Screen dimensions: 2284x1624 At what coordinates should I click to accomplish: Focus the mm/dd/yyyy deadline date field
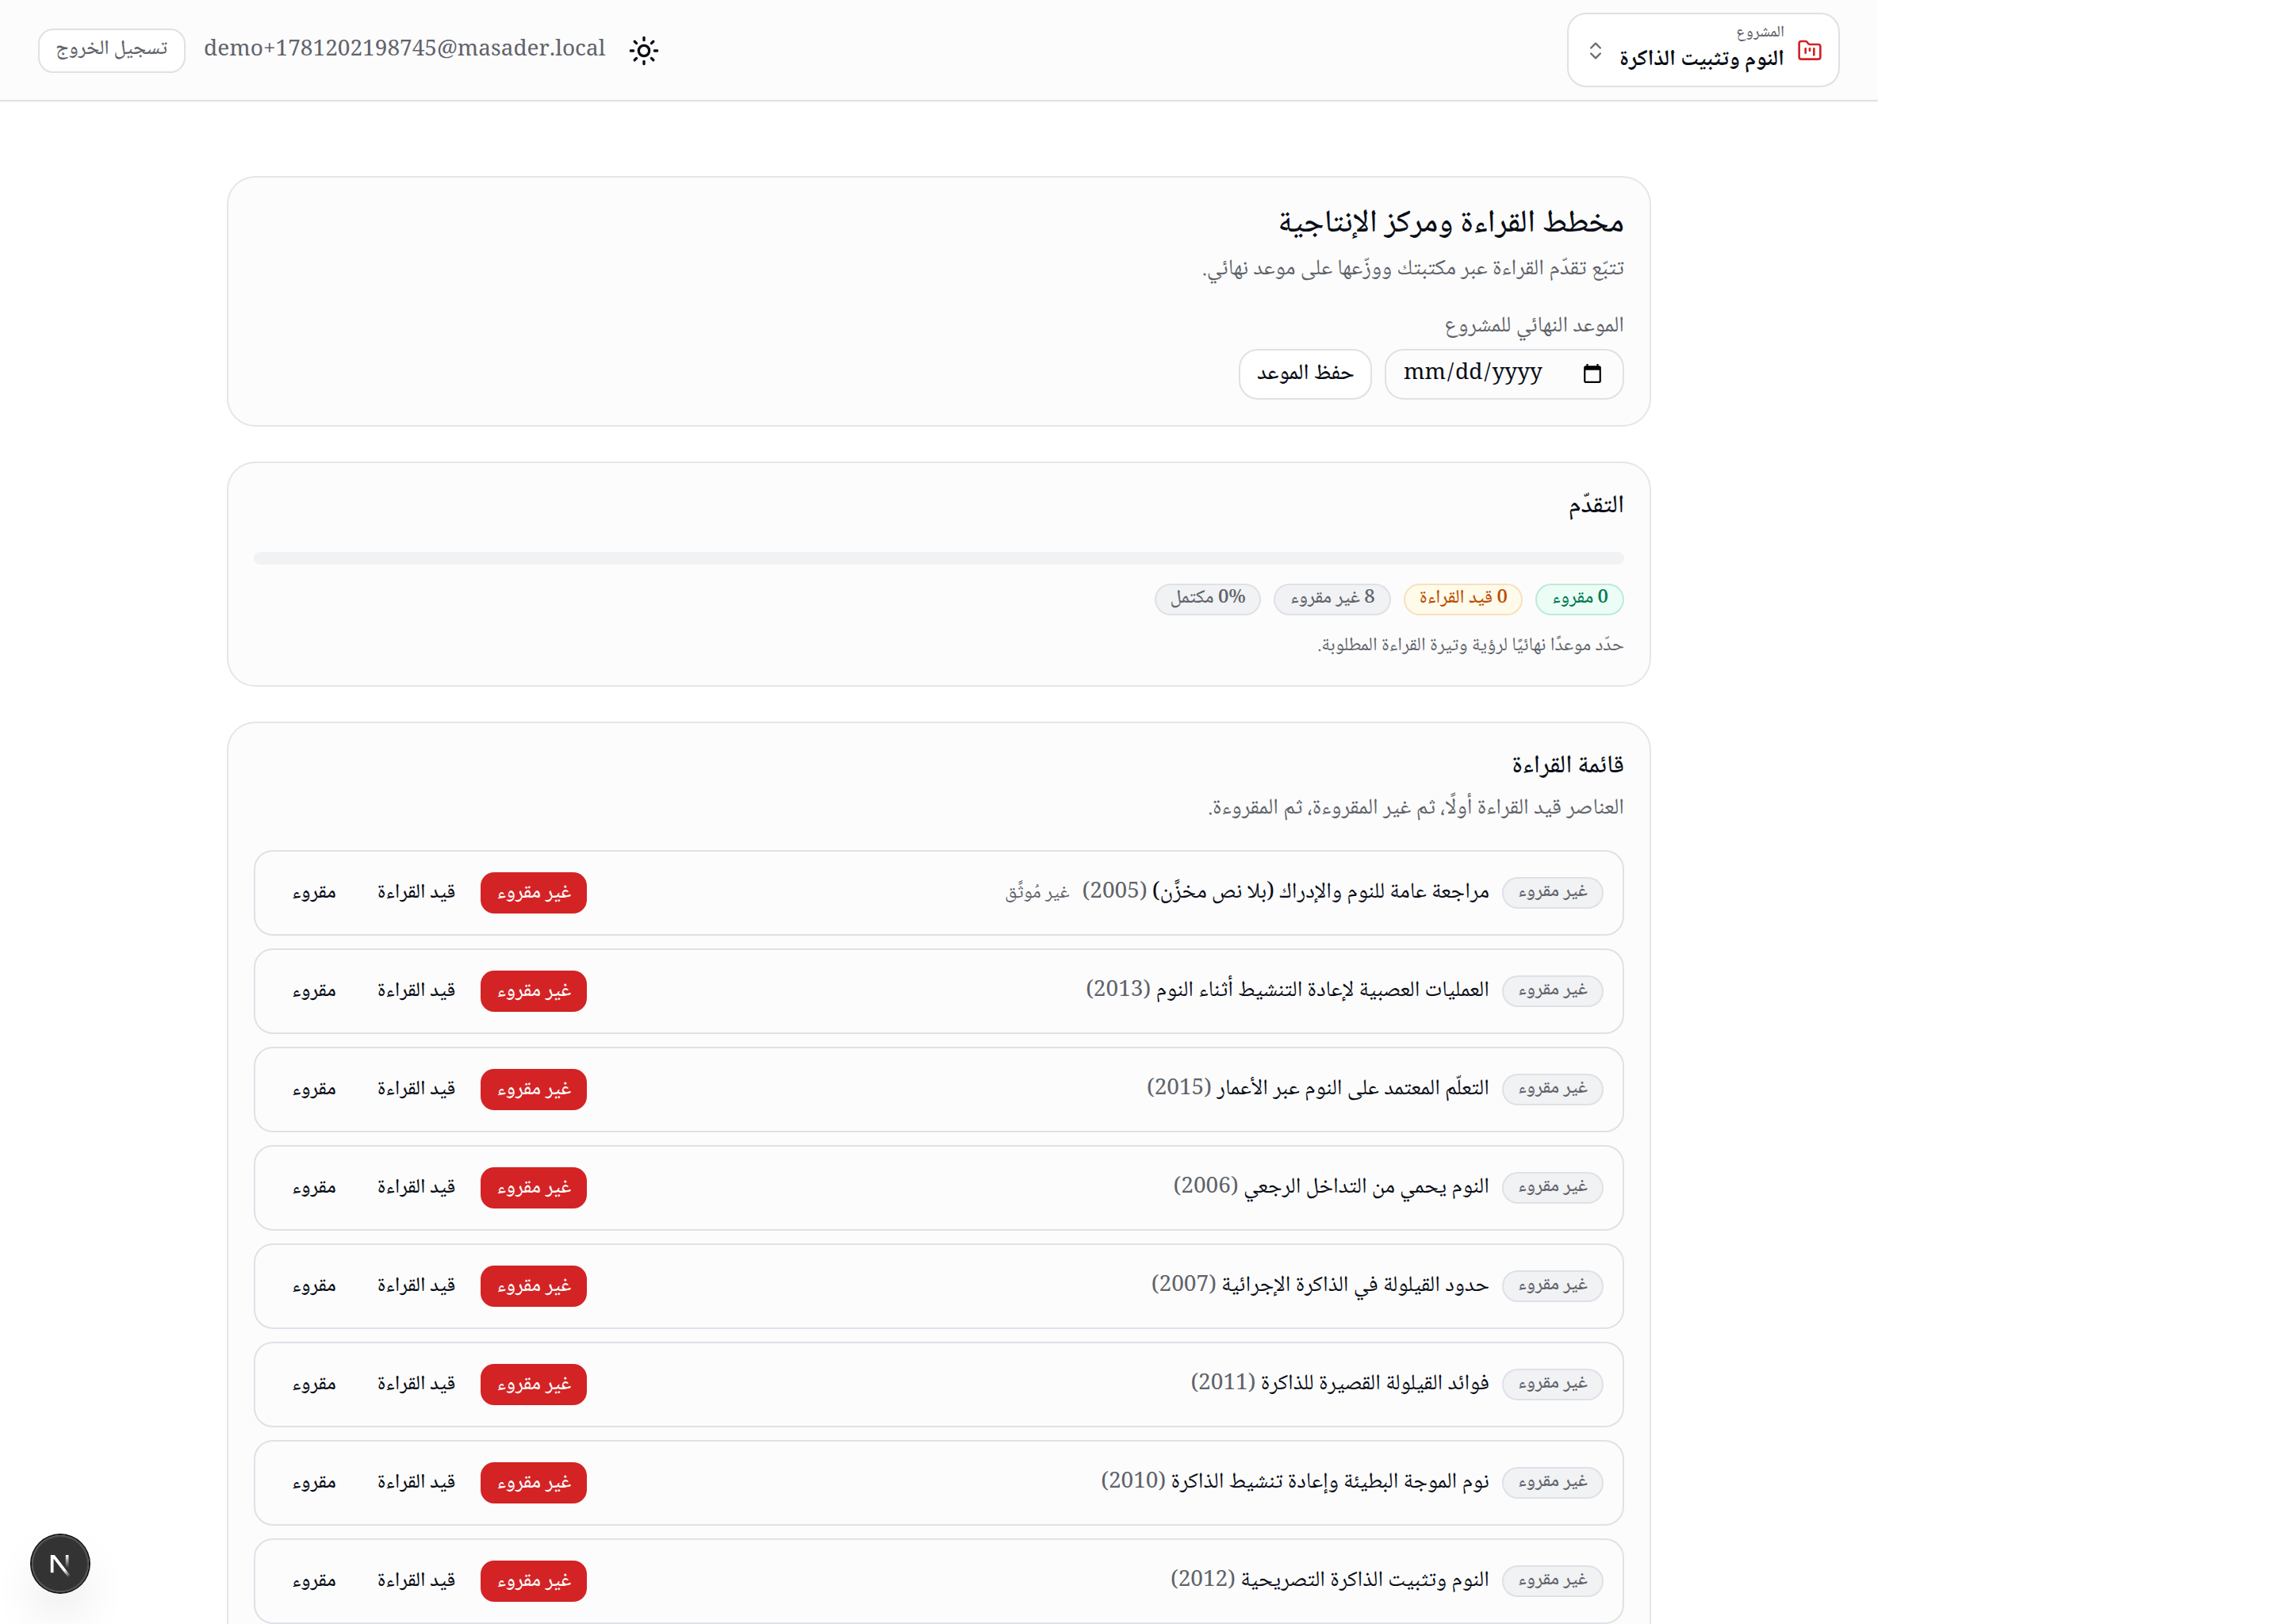[x=1503, y=373]
